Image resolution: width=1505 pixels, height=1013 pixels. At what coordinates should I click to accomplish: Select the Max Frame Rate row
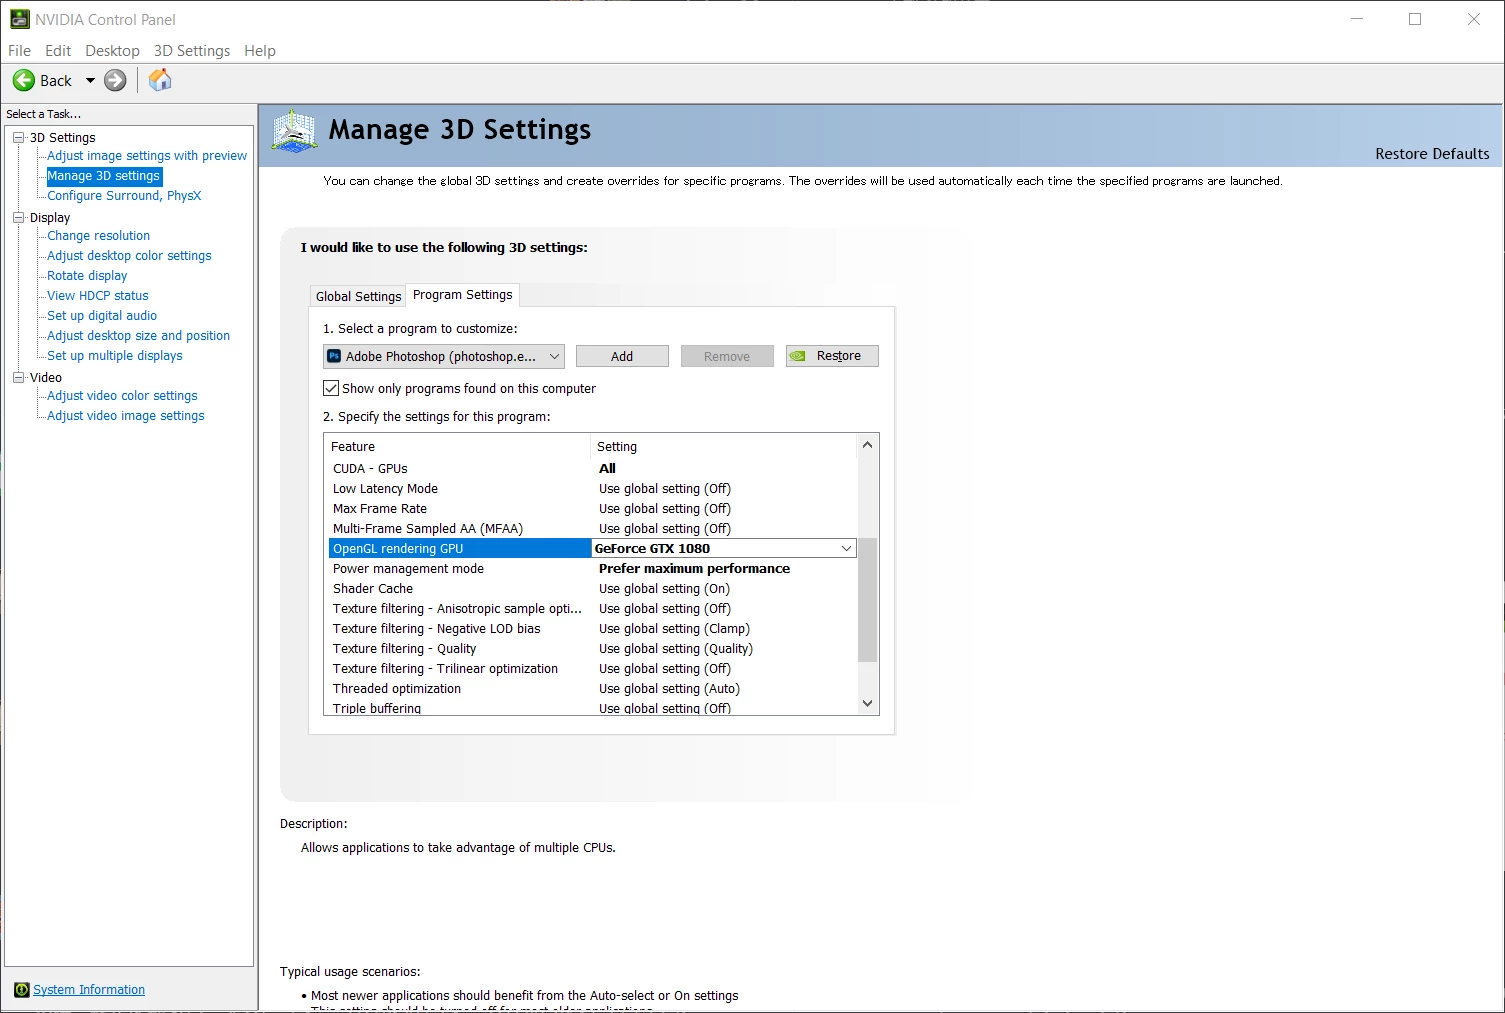click(x=592, y=508)
